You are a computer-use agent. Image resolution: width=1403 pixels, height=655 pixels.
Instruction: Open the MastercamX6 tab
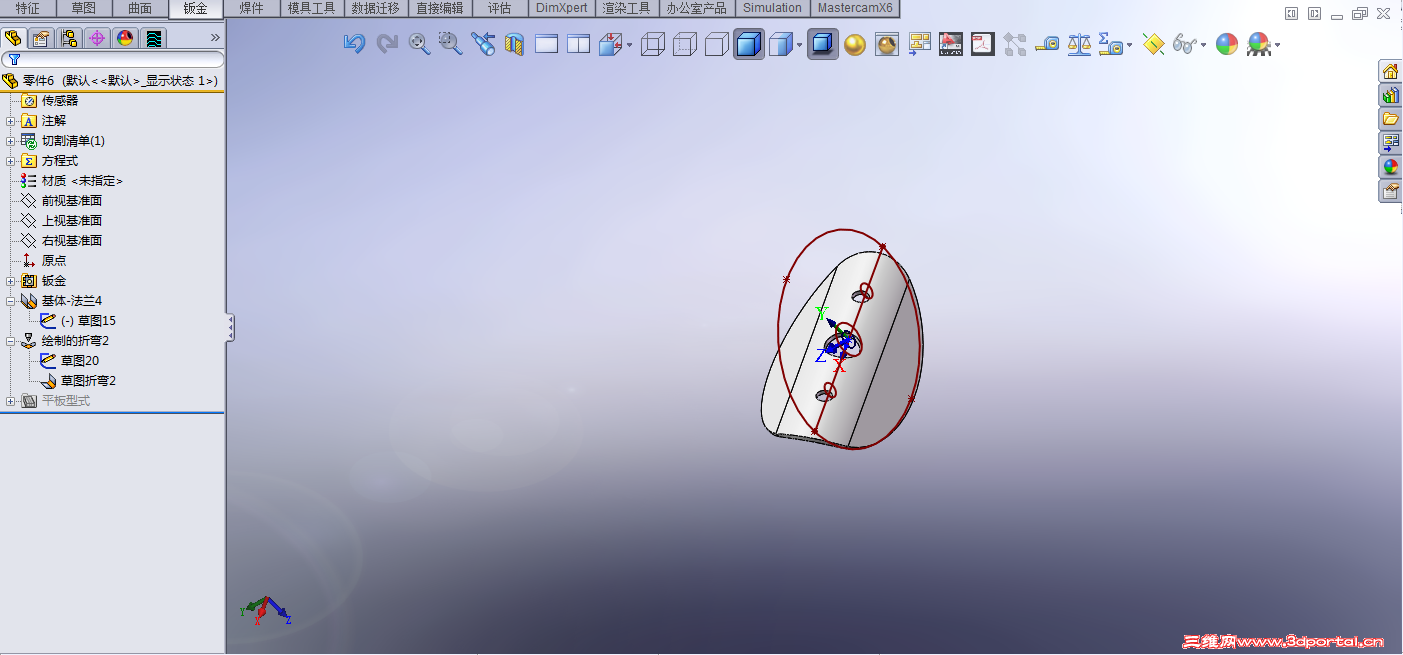coord(855,8)
